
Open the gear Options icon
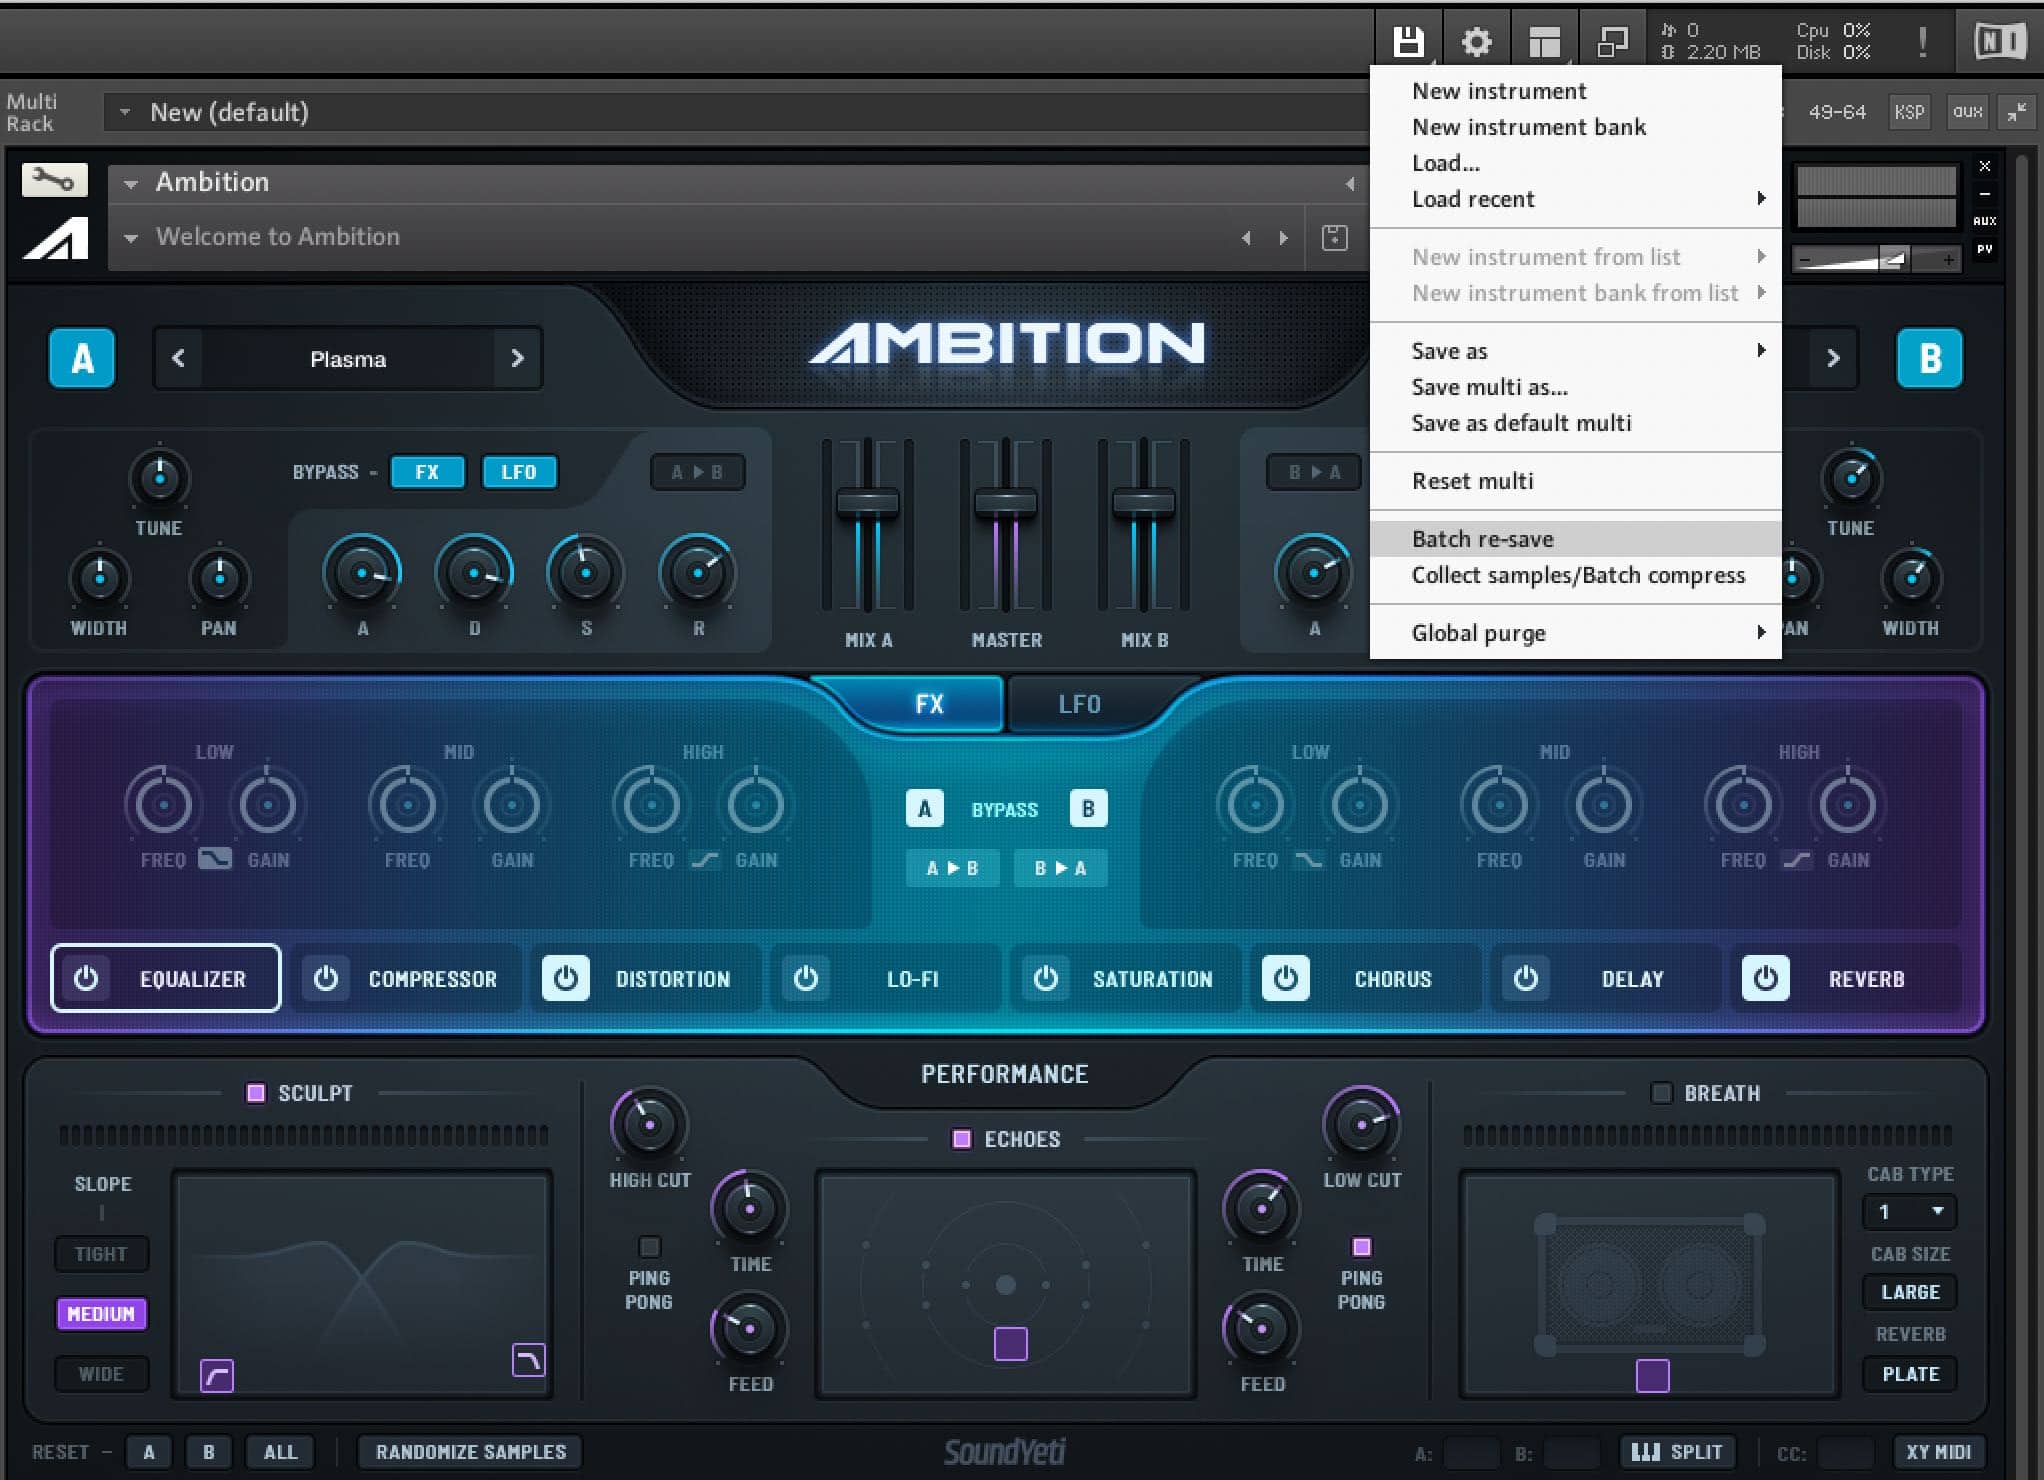(x=1476, y=41)
